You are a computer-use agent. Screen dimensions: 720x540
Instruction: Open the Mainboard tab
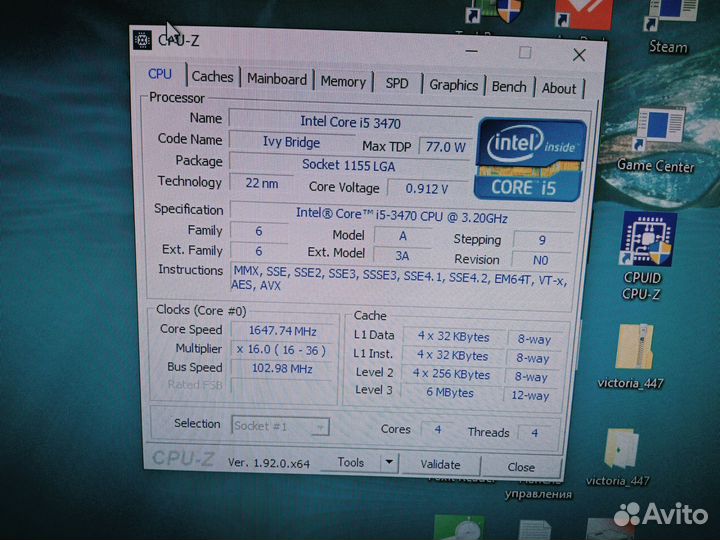tap(277, 79)
